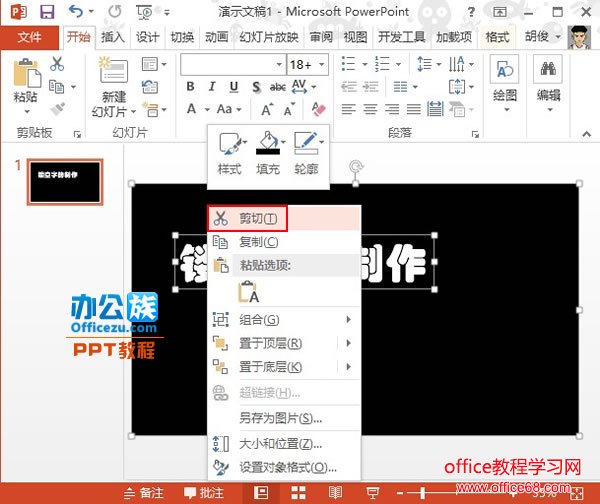This screenshot has height=504, width=600.
Task: Toggle Strikethrough abc formatting
Action: click(x=277, y=87)
